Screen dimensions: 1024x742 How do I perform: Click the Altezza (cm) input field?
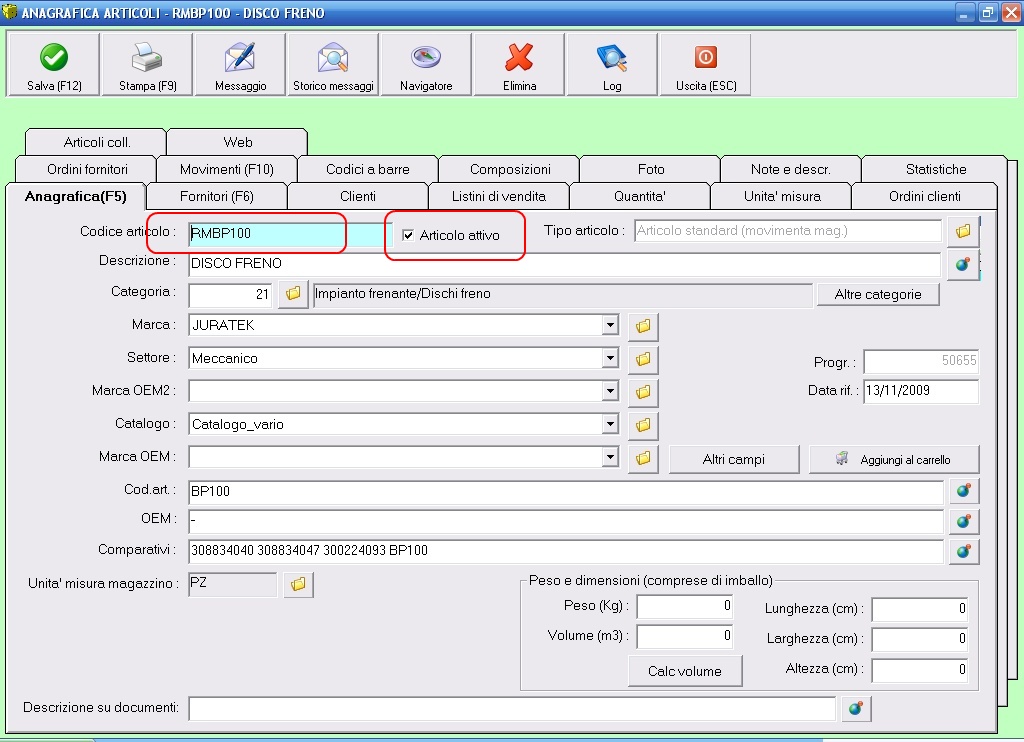(x=920, y=669)
